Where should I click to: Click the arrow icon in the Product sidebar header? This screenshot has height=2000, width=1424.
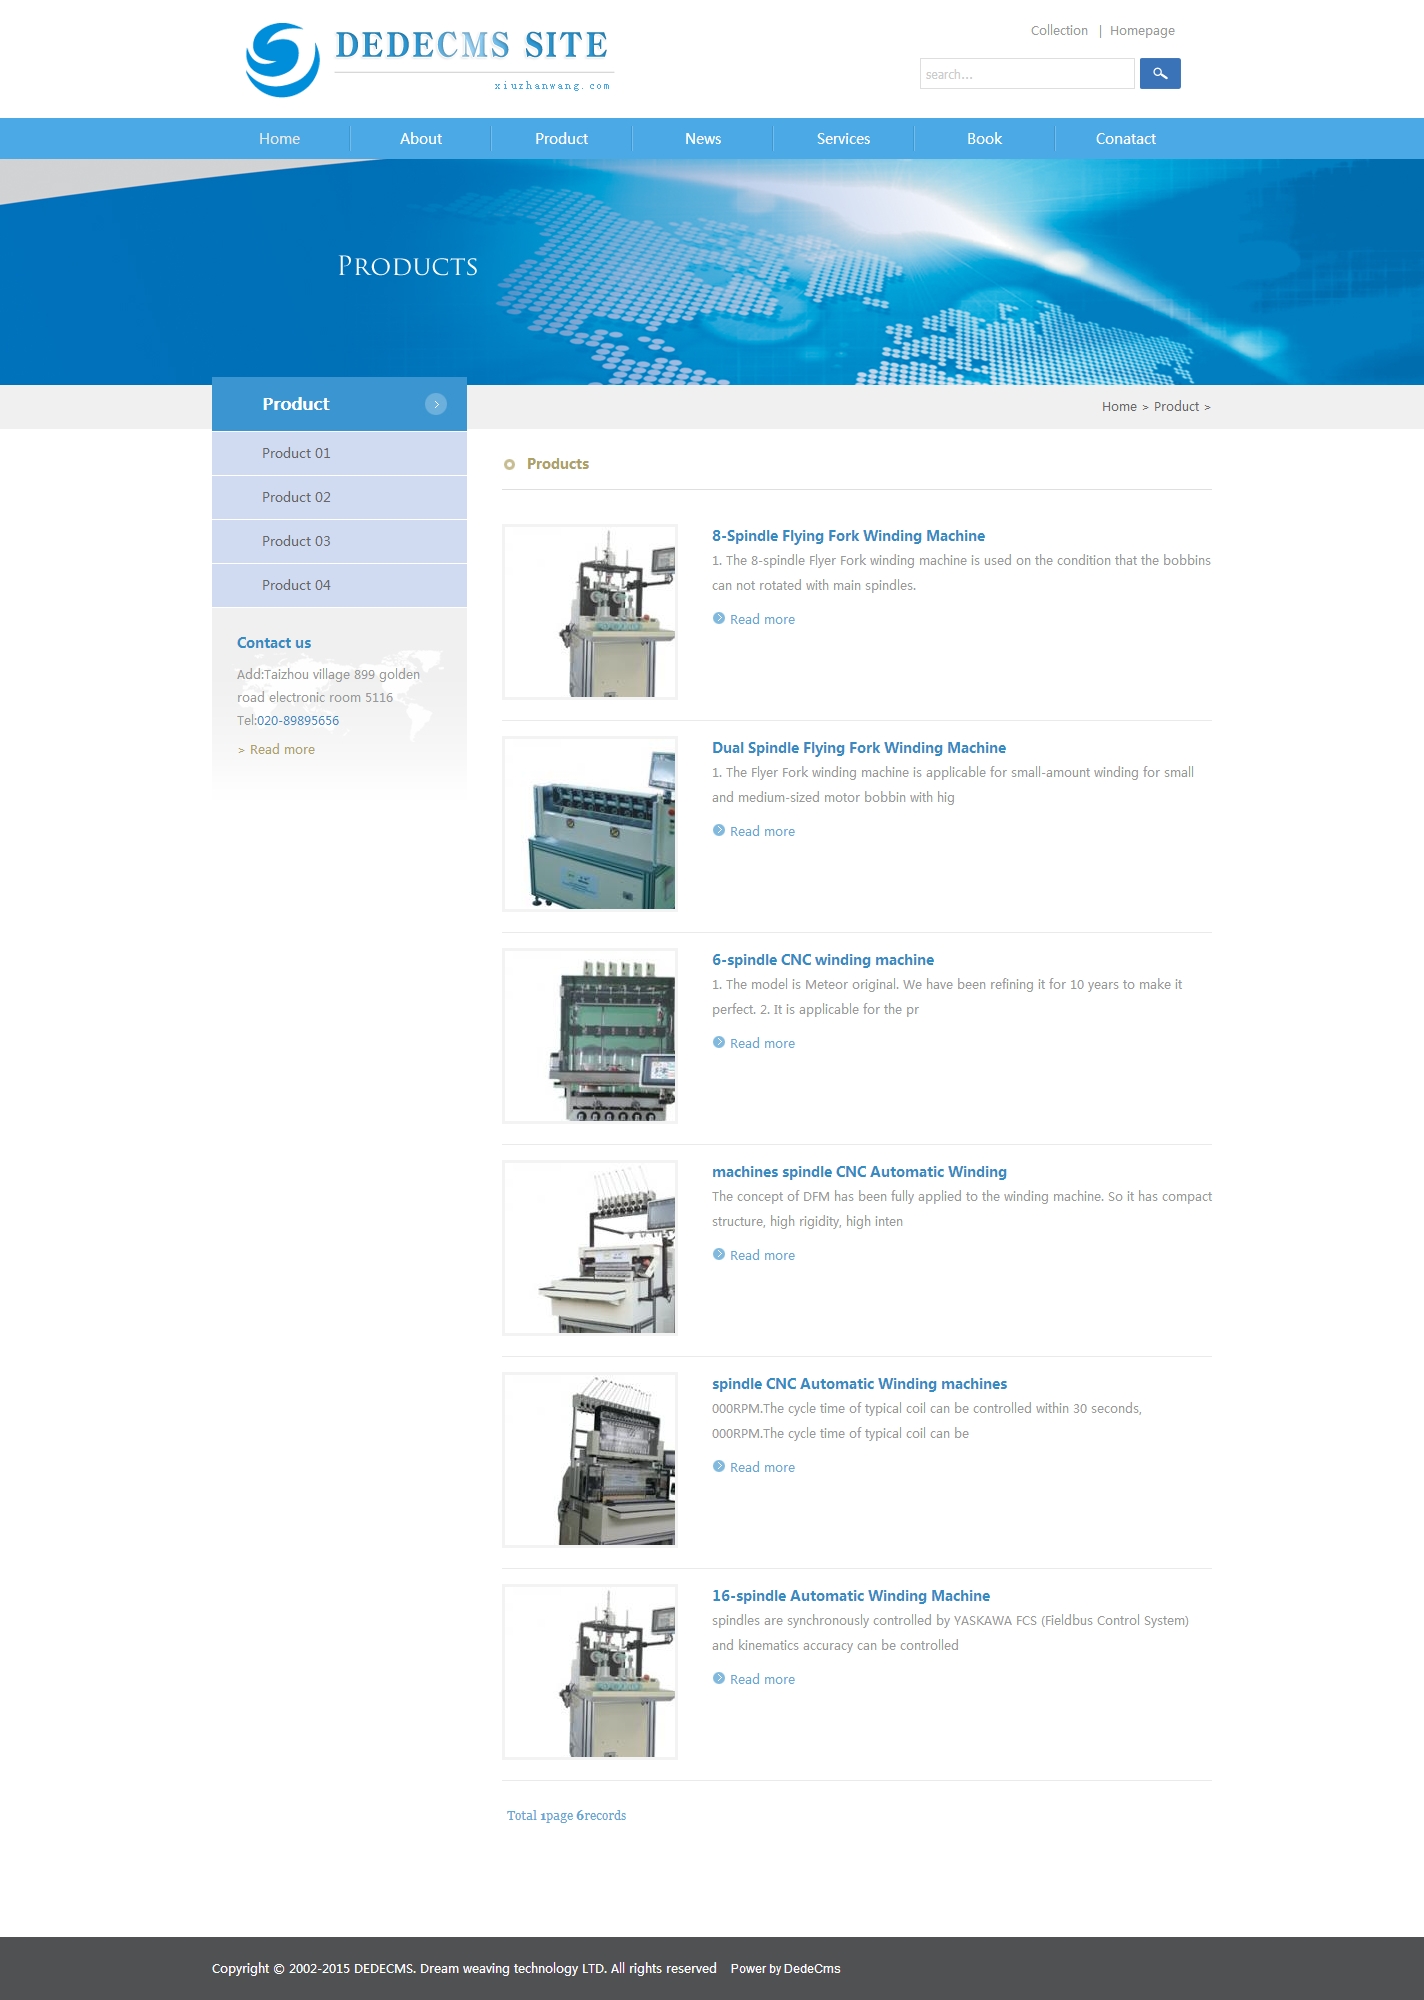[x=436, y=404]
